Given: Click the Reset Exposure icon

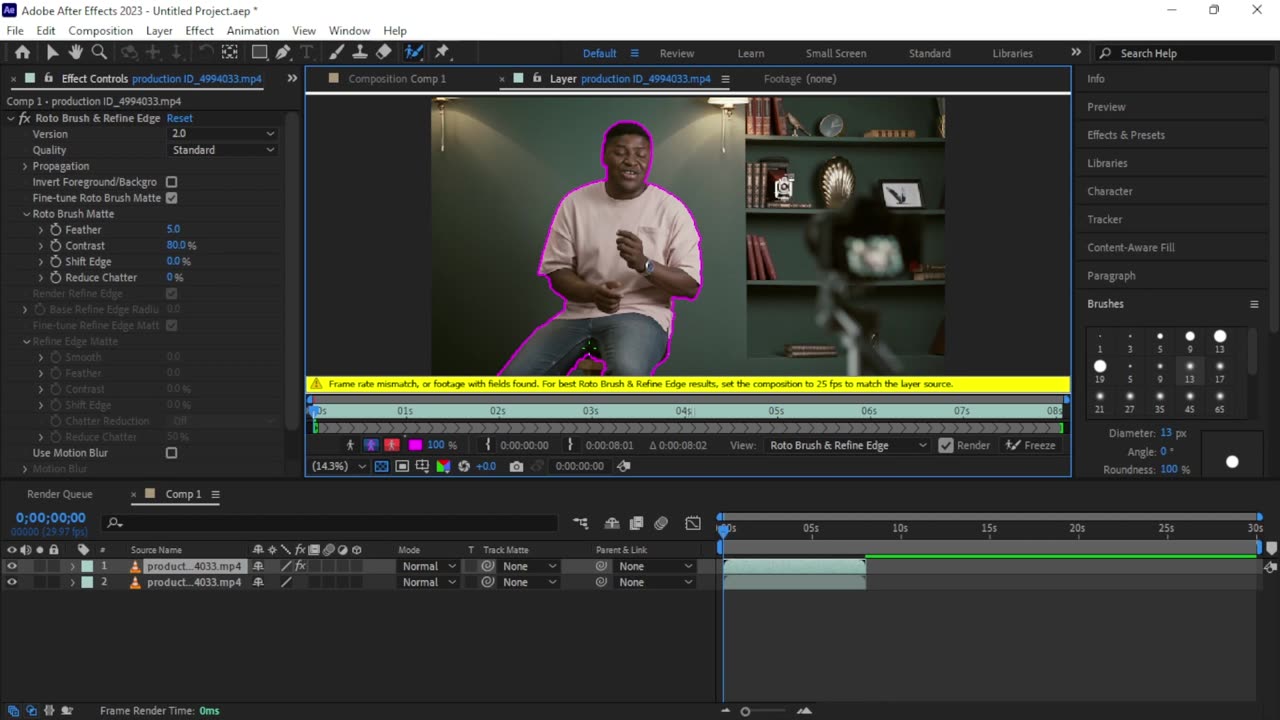Looking at the screenshot, I should coord(464,466).
